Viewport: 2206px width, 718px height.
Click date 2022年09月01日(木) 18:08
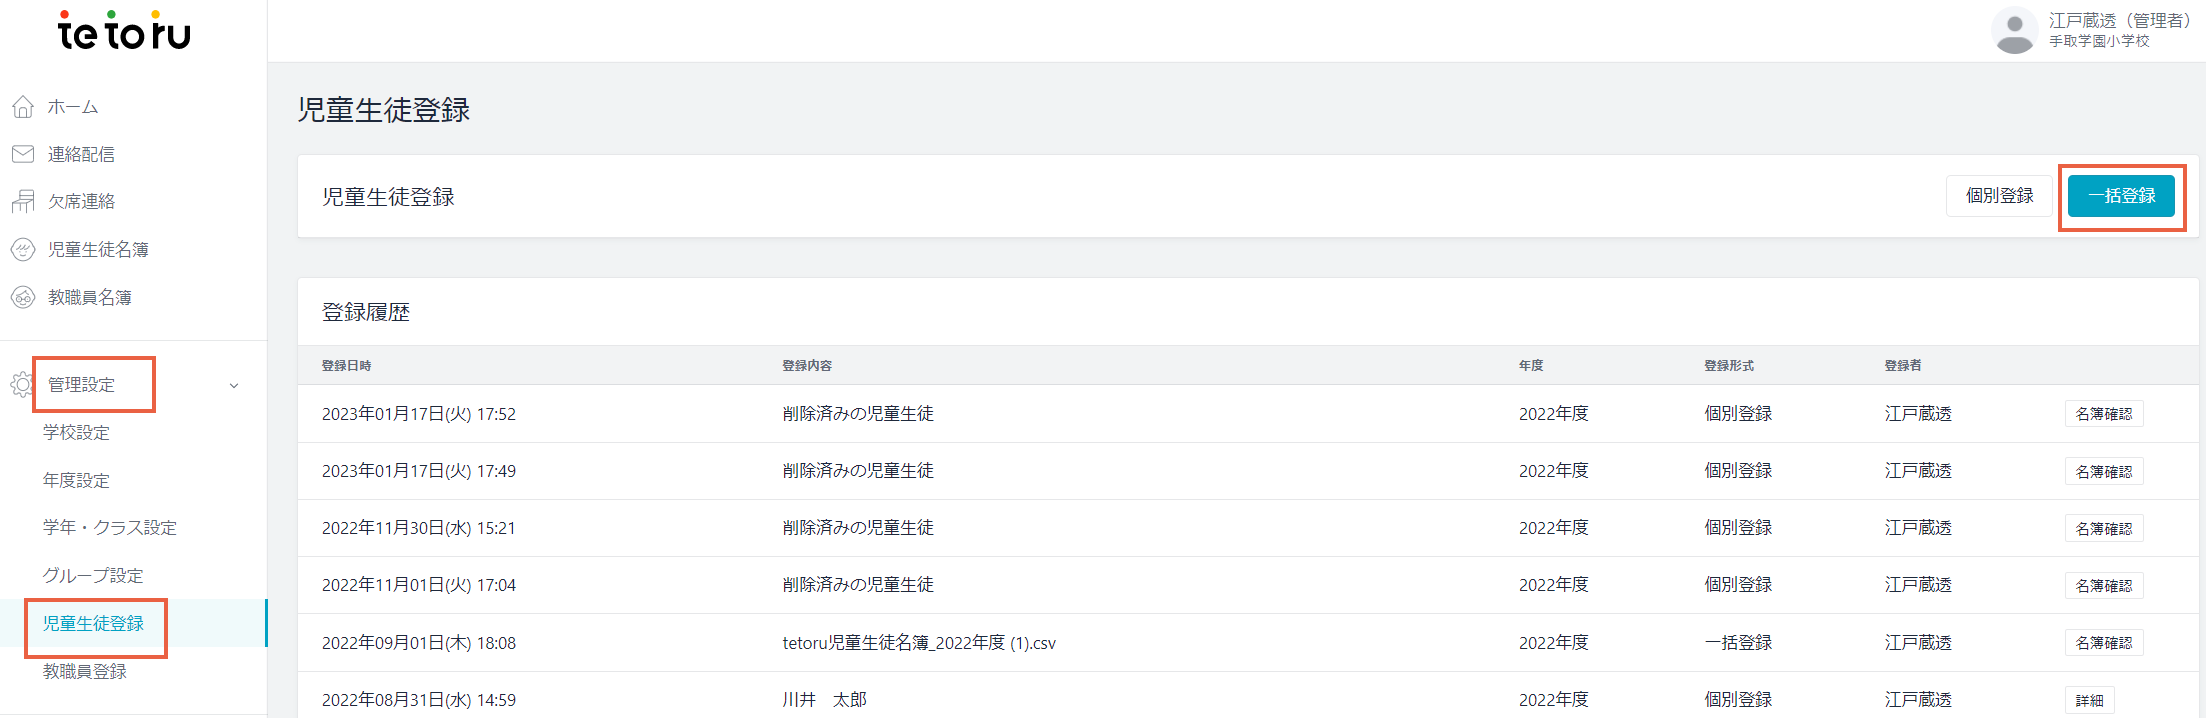tap(419, 643)
